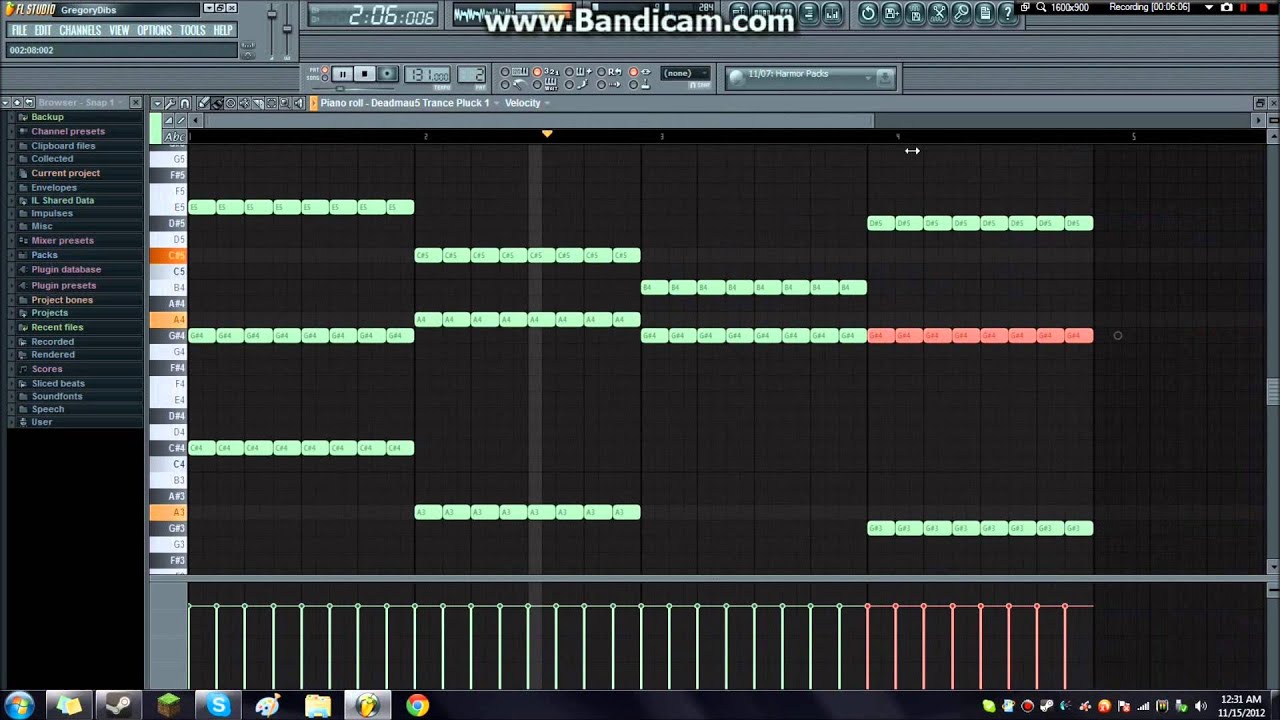The width and height of the screenshot is (1280, 720).
Task: Stop playback in the transport panel
Action: pyautogui.click(x=365, y=74)
